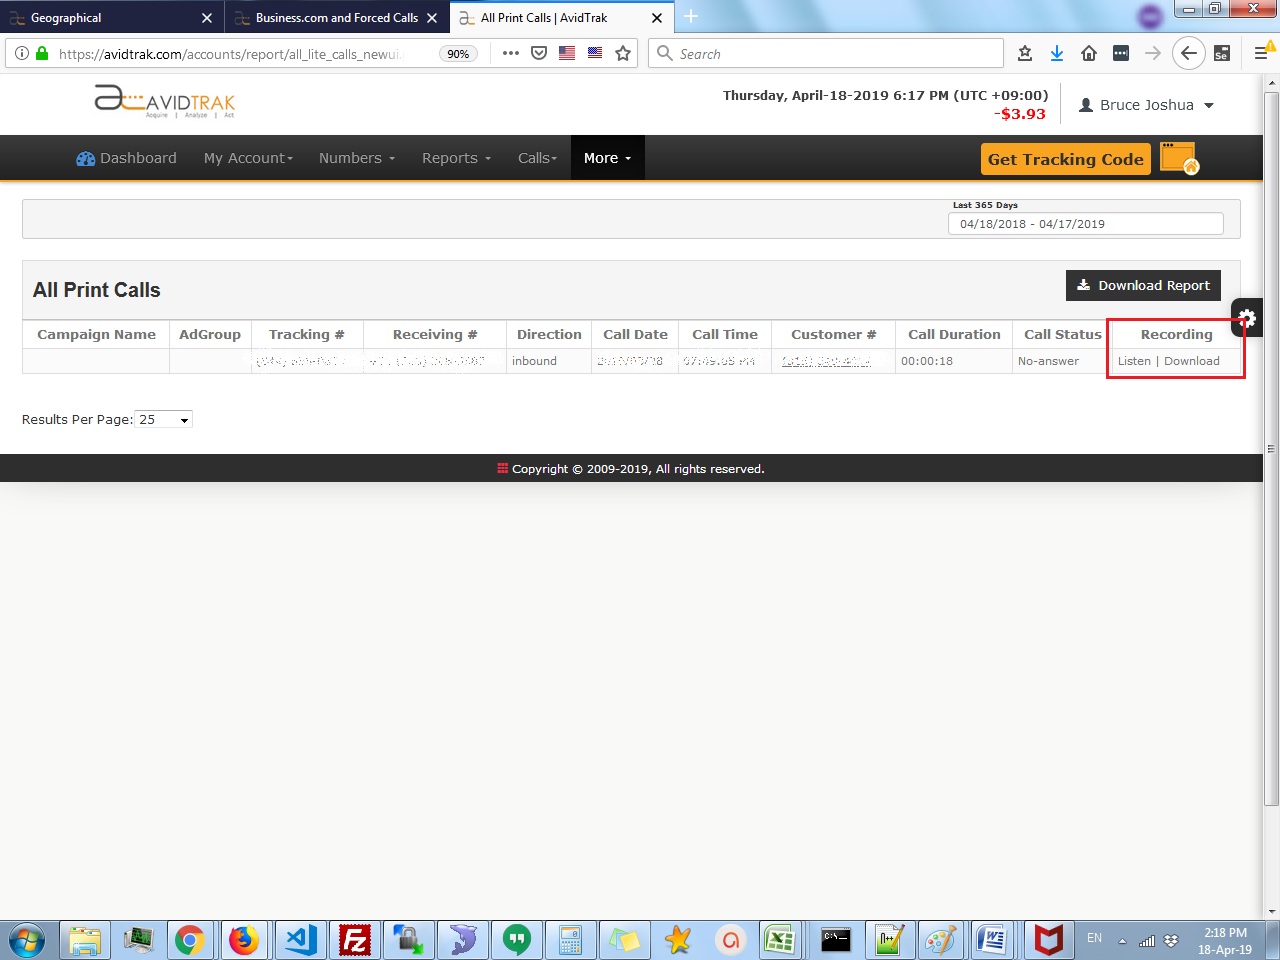Open Microsoft Excel from taskbar
Image resolution: width=1280 pixels, height=960 pixels.
click(x=779, y=940)
